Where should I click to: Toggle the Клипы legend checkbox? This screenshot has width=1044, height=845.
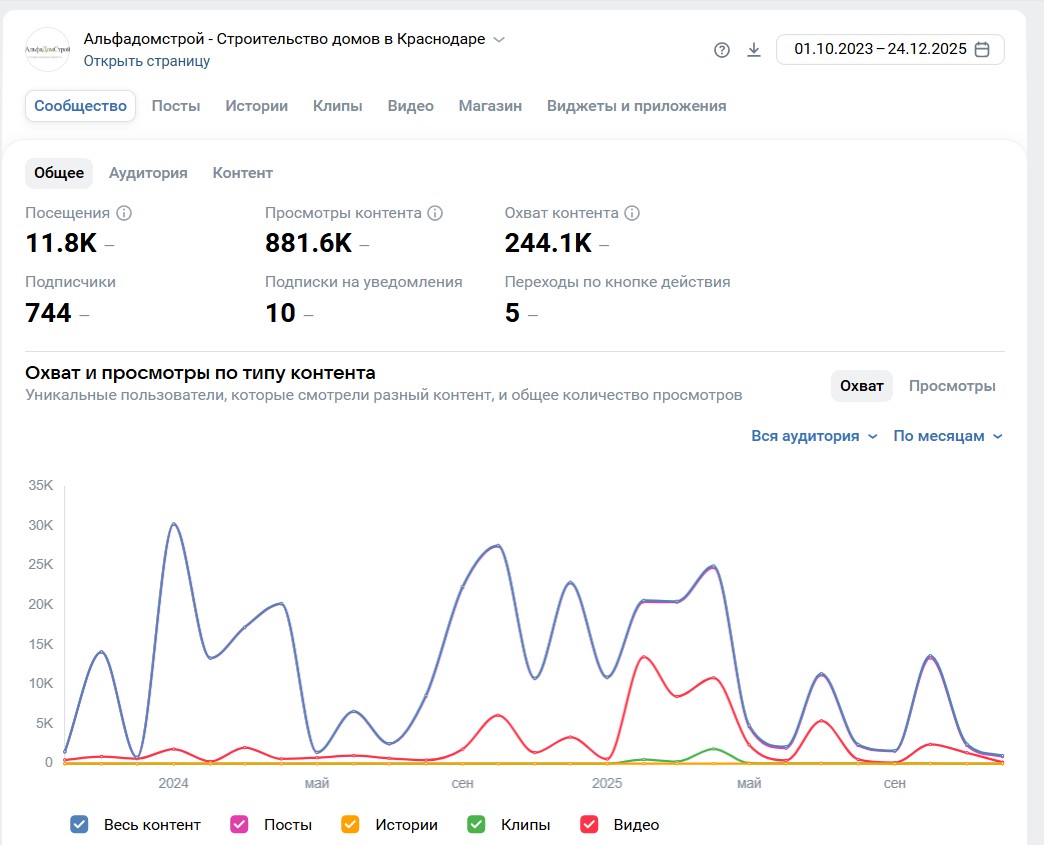[477, 825]
